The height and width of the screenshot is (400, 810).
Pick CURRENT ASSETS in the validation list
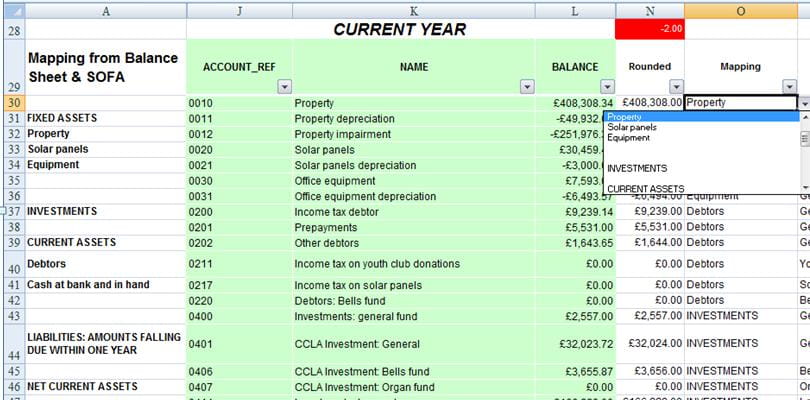pos(645,188)
